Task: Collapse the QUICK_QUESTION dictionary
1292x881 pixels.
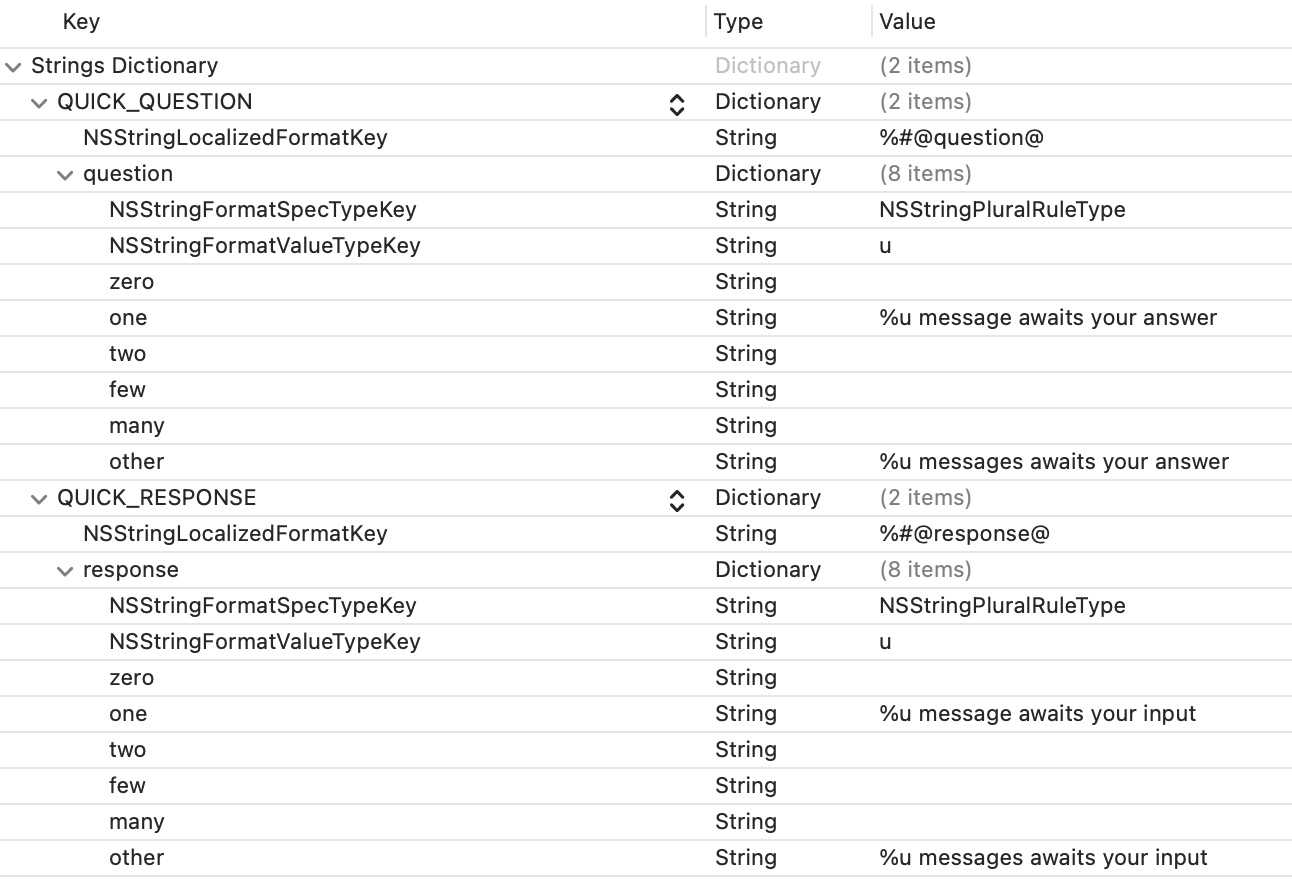Action: (x=39, y=102)
